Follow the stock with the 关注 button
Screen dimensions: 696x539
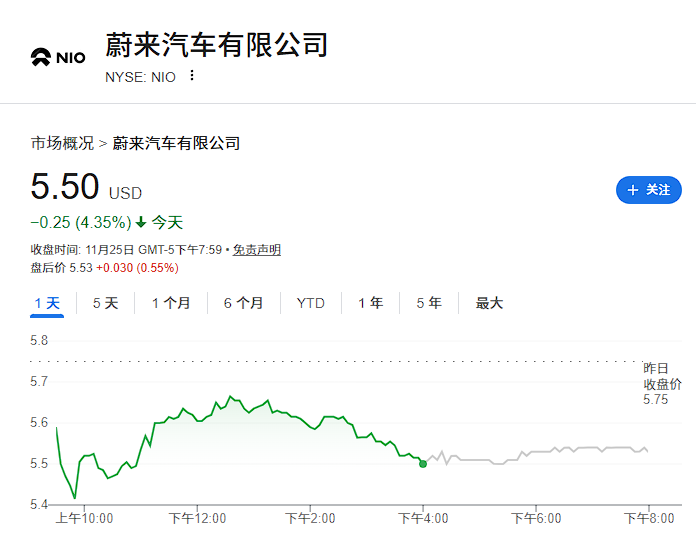pyautogui.click(x=649, y=190)
